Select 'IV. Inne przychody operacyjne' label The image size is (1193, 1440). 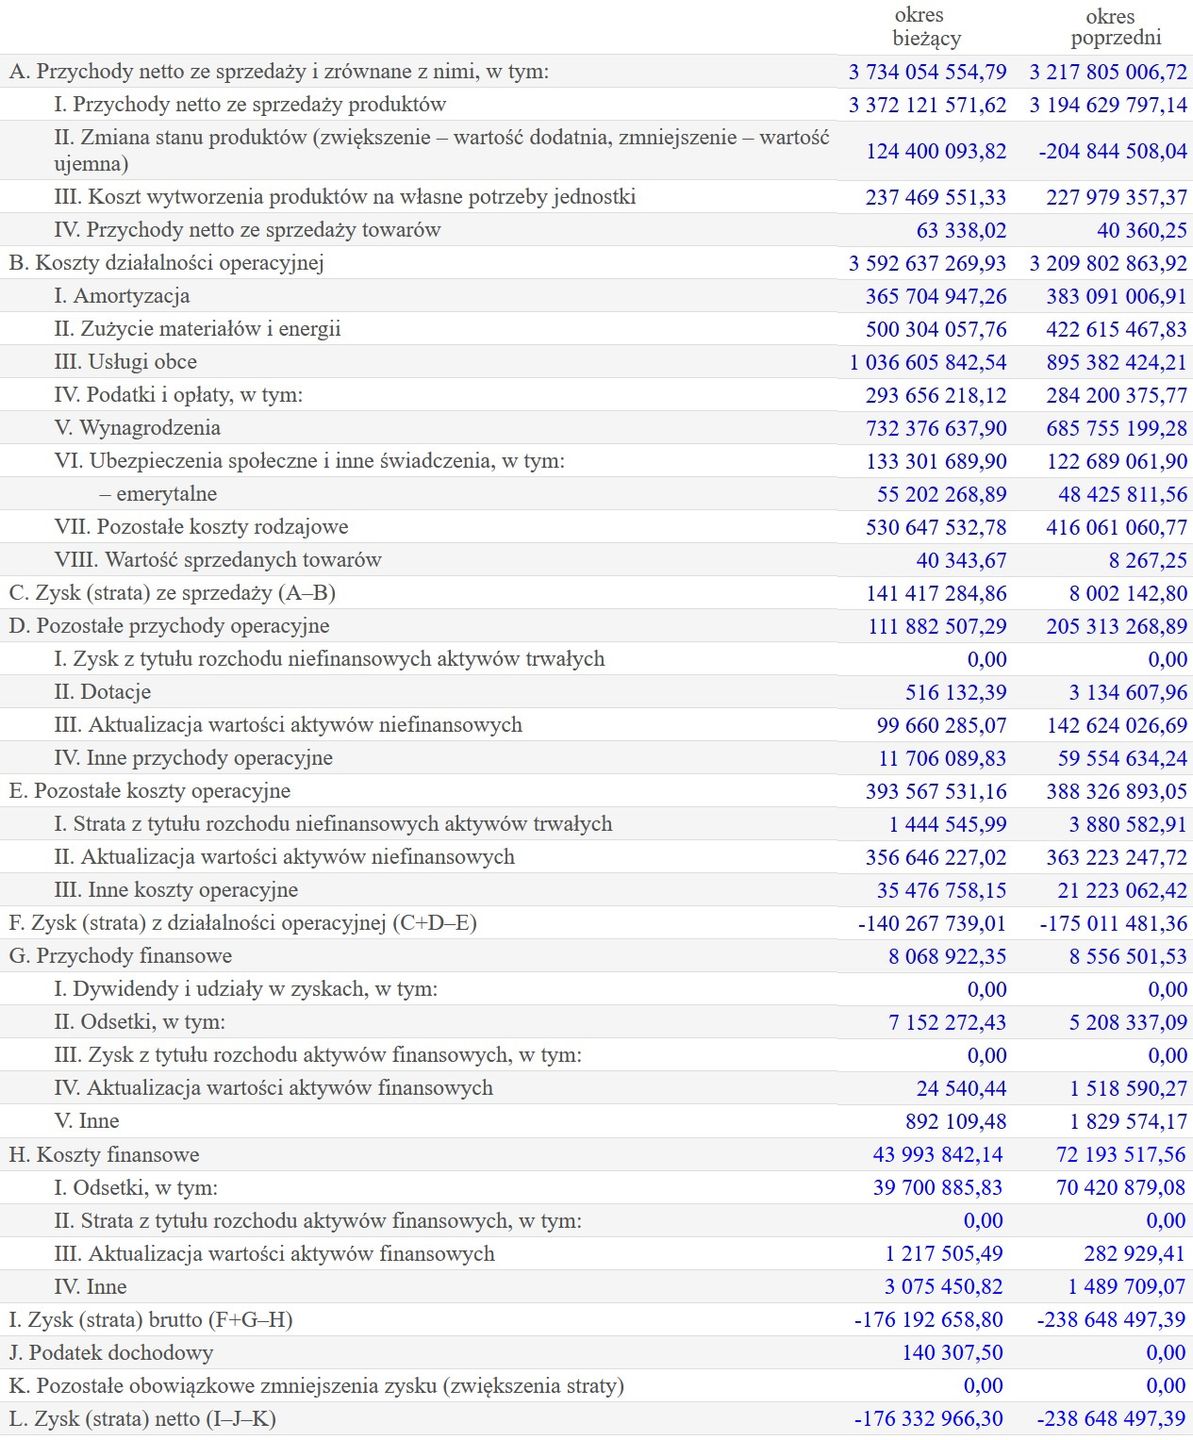point(193,757)
